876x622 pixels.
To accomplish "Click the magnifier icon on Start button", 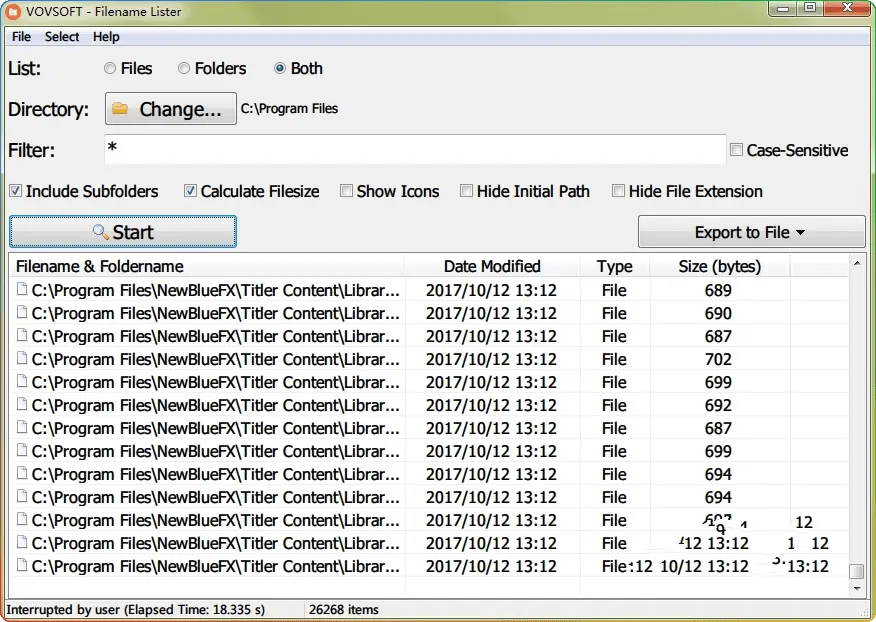I will tap(101, 231).
